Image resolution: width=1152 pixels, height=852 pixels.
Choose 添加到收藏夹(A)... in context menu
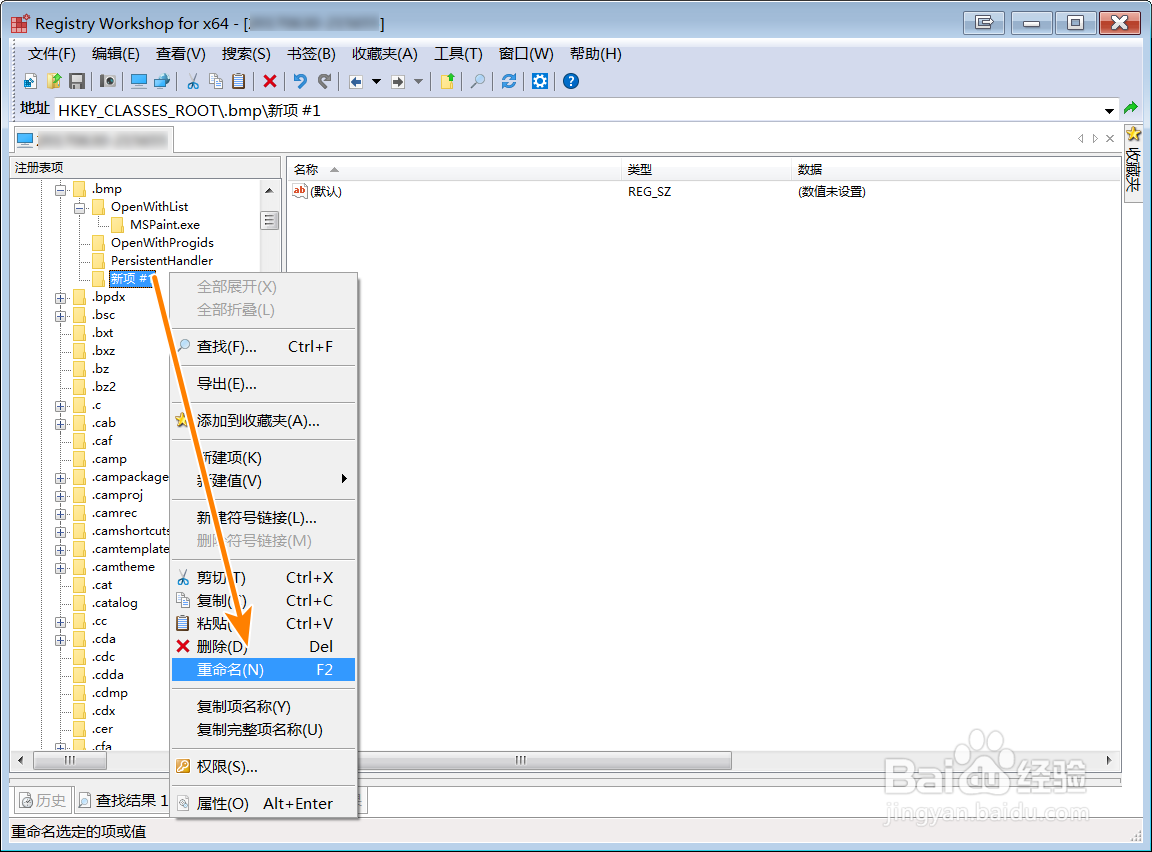point(263,421)
